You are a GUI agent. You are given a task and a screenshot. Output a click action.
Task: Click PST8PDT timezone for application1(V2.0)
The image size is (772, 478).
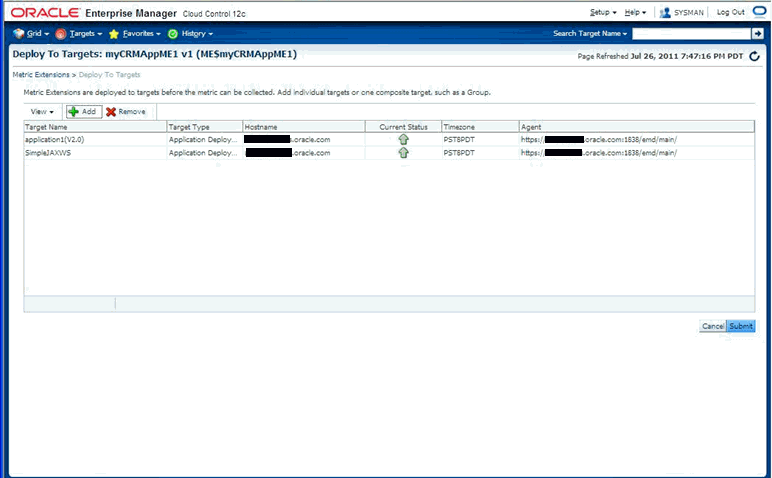click(x=459, y=140)
